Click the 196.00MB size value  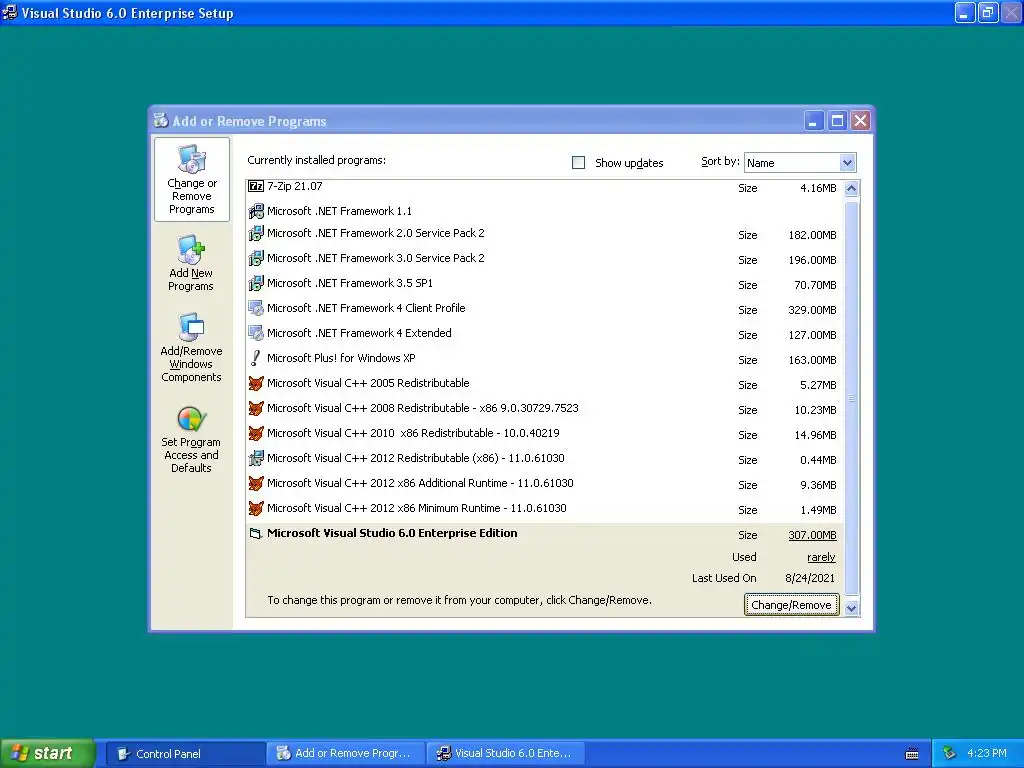(812, 260)
